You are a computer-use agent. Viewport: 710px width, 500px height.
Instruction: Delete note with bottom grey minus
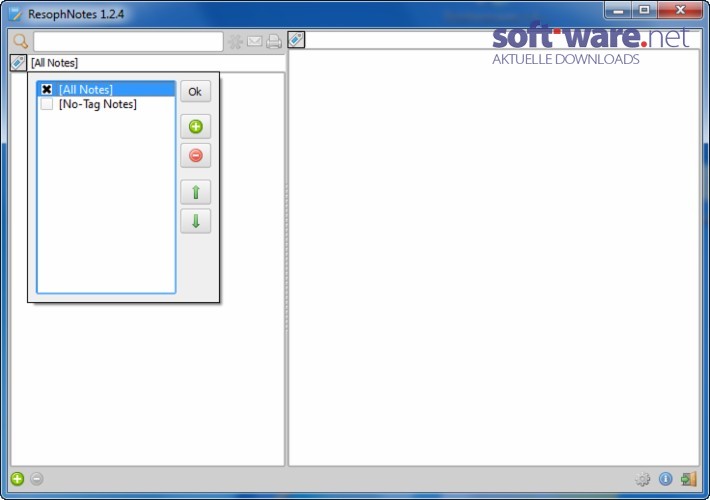click(x=37, y=479)
